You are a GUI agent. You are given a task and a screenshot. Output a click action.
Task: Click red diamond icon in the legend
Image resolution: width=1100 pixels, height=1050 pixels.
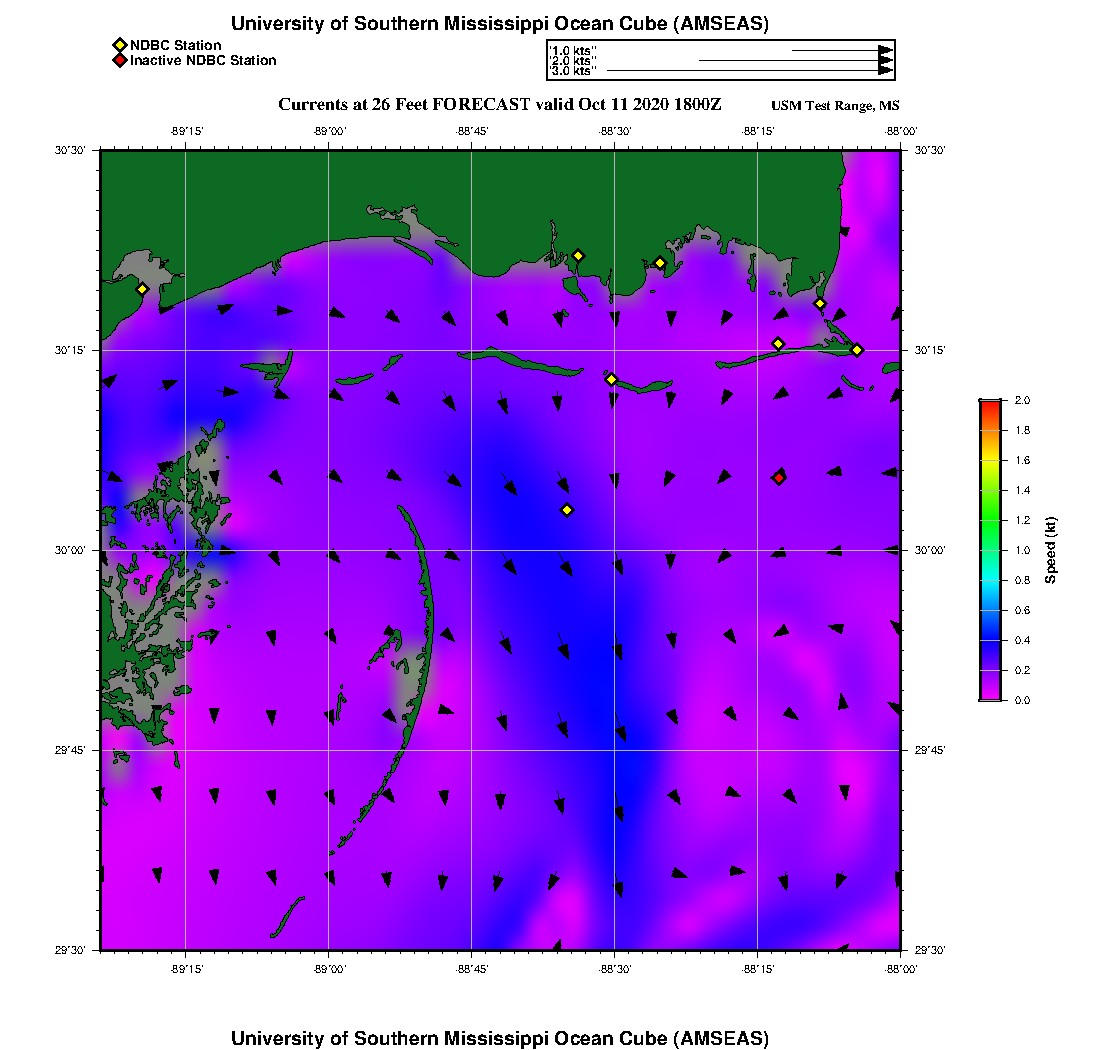119,60
